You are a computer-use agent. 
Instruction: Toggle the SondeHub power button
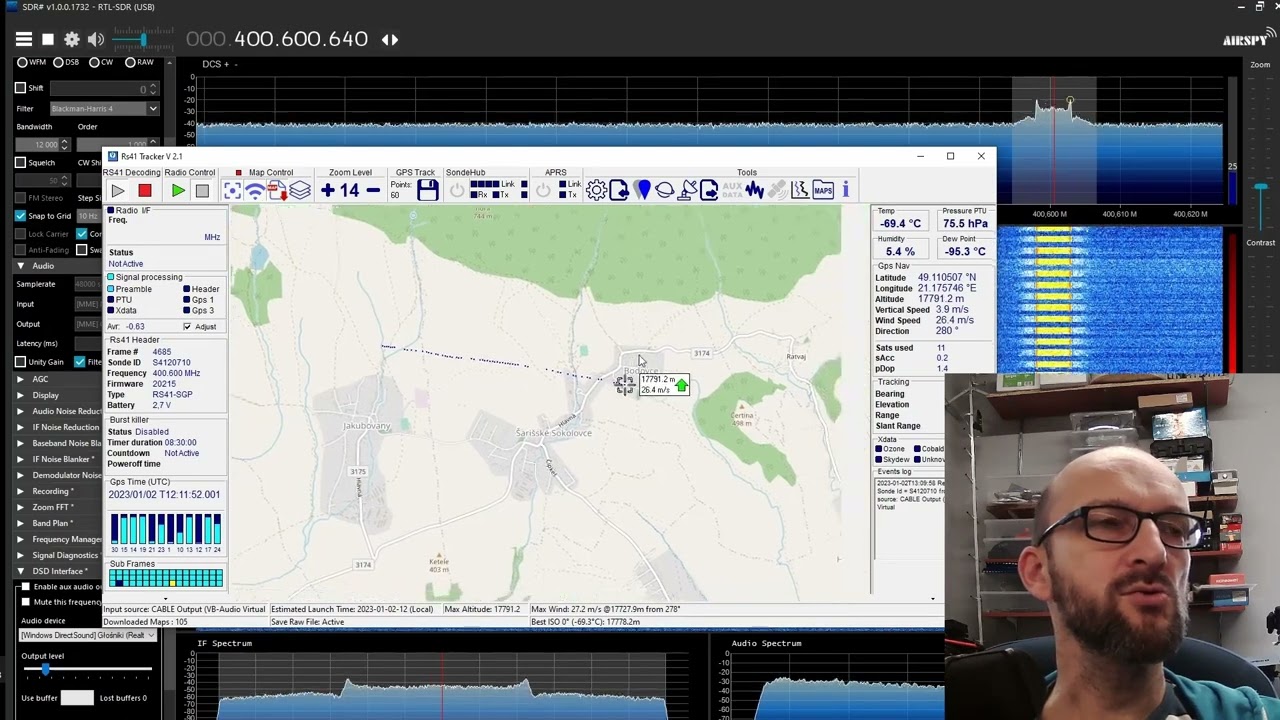[458, 190]
